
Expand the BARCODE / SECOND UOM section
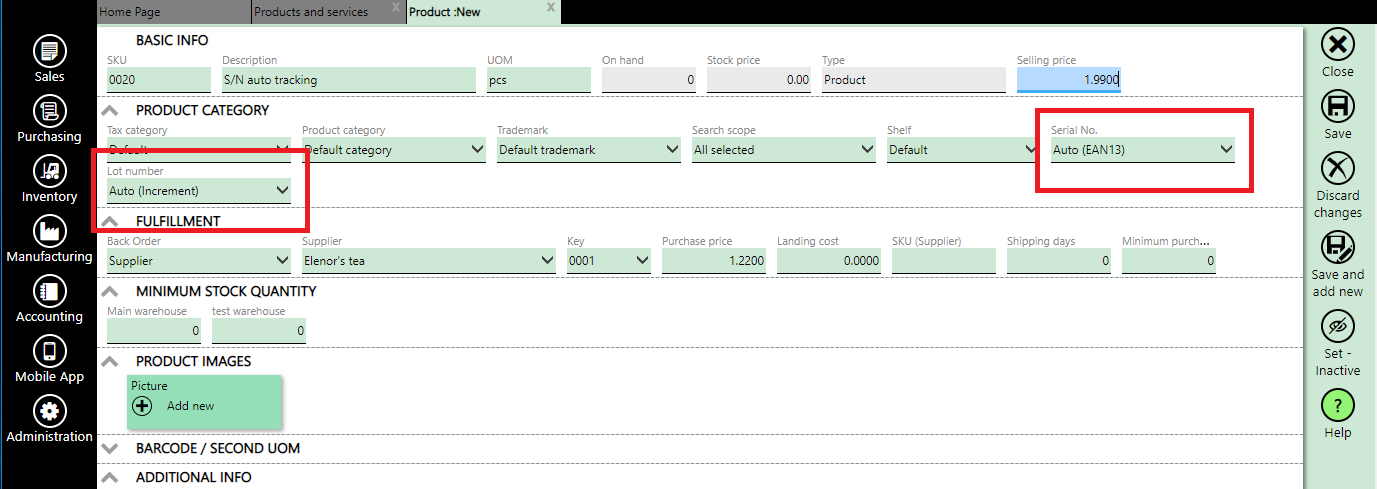tap(111, 449)
